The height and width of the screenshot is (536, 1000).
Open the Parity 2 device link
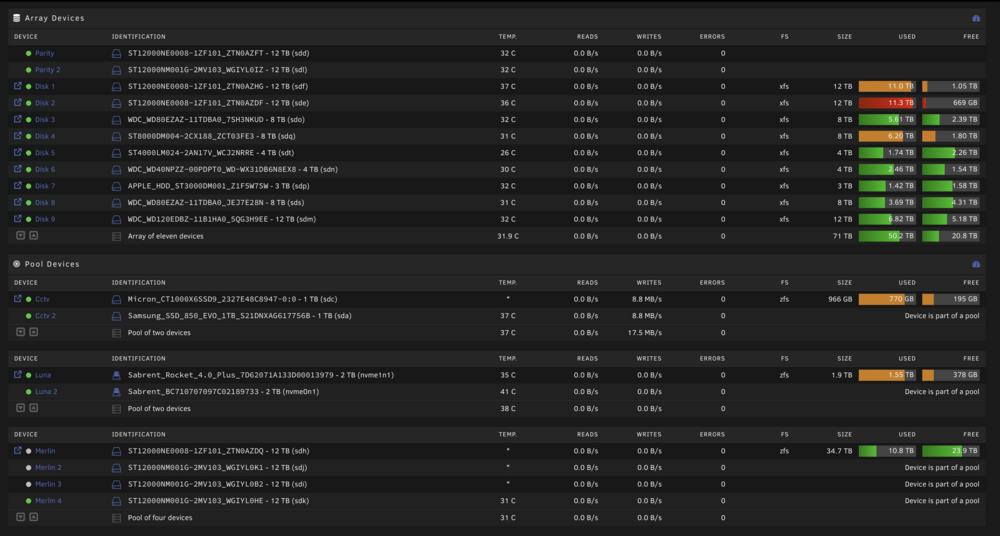pos(48,70)
